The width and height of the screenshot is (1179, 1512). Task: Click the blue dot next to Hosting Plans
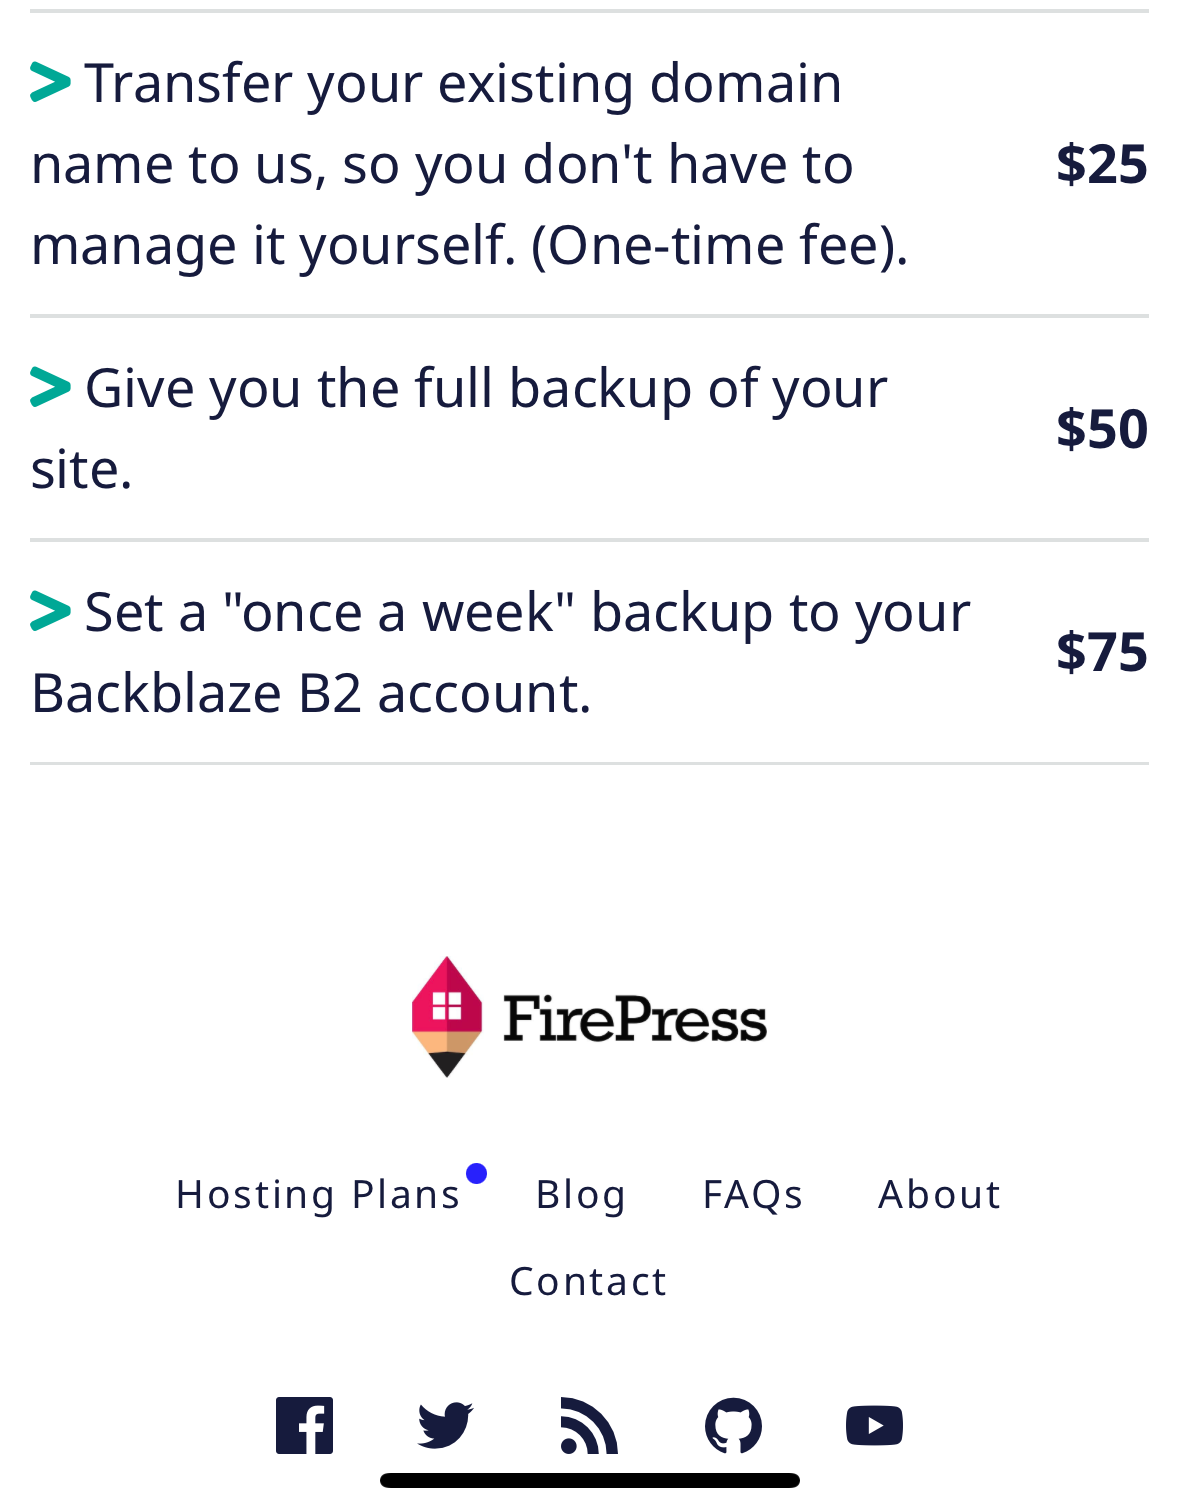point(477,1173)
